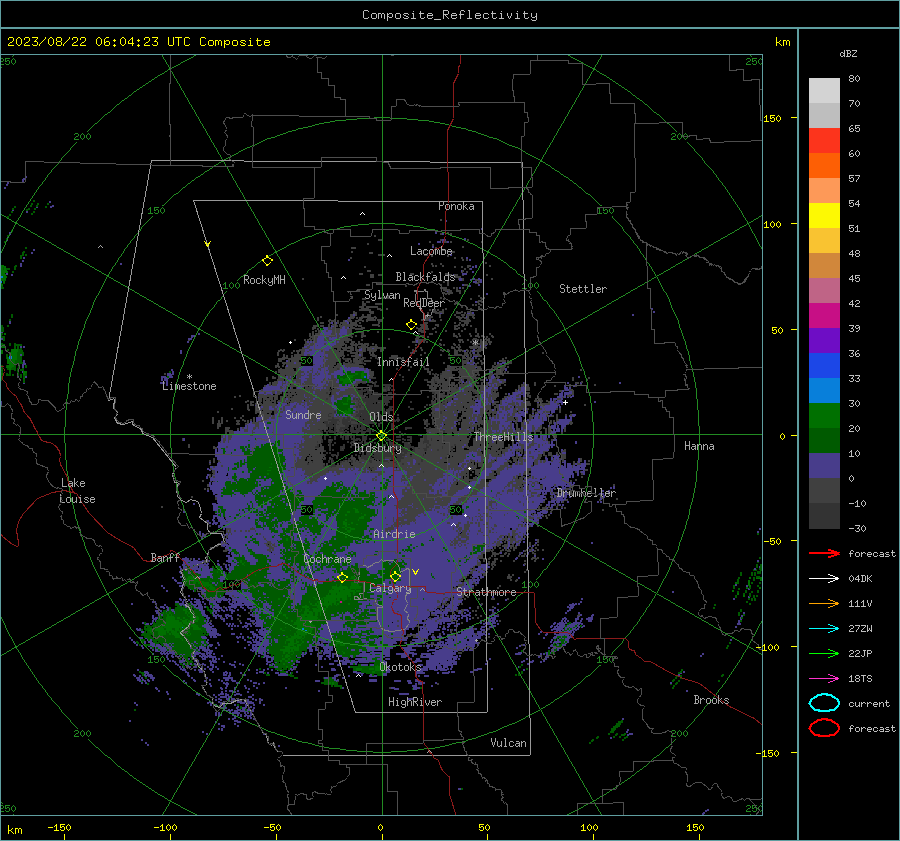This screenshot has width=900, height=841.
Task: Click the RedDeer city label
Action: [x=424, y=303]
